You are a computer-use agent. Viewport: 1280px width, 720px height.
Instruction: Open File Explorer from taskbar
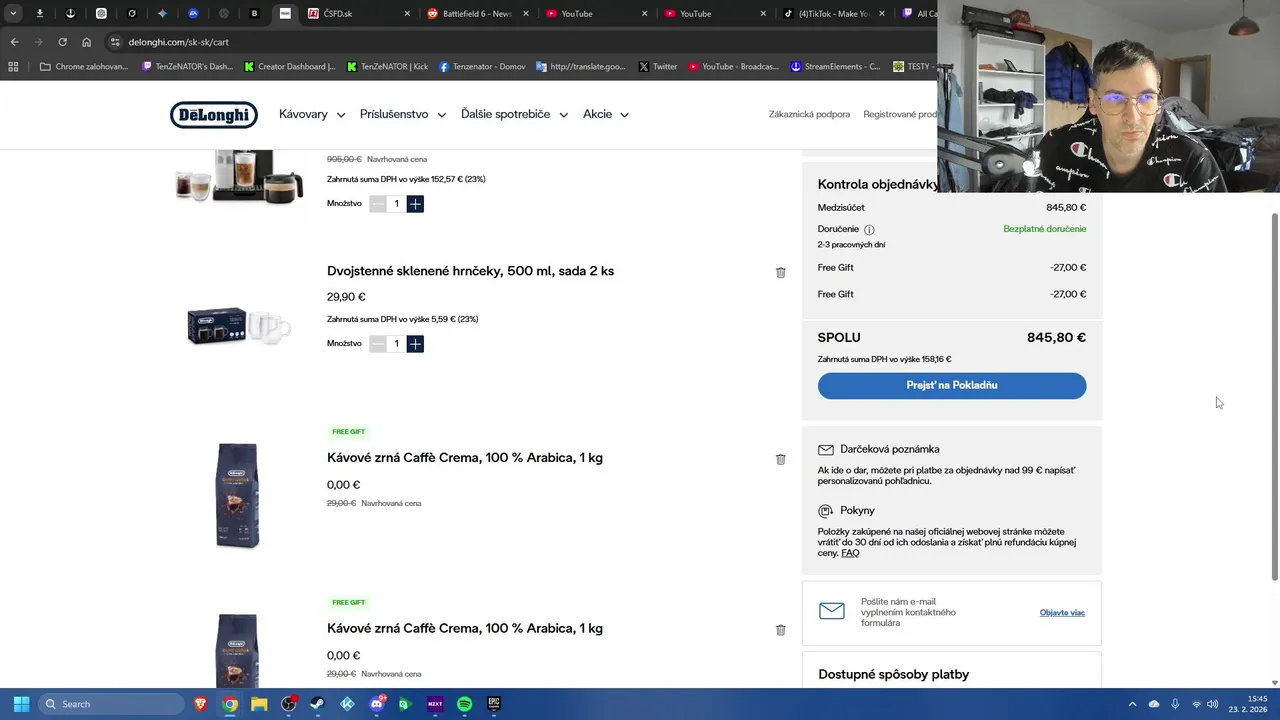tap(259, 704)
